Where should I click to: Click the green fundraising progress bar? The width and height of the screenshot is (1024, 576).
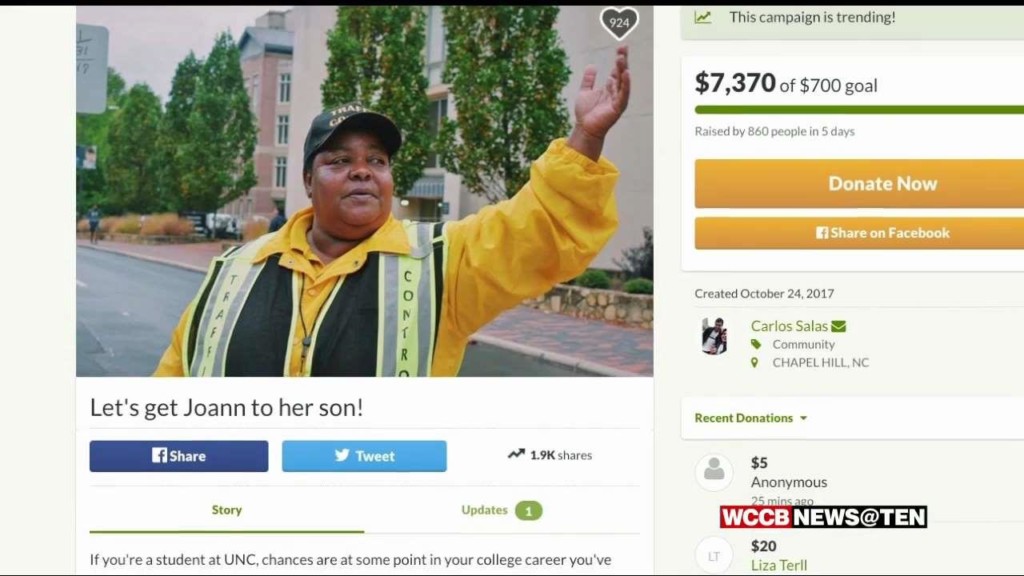tap(859, 110)
